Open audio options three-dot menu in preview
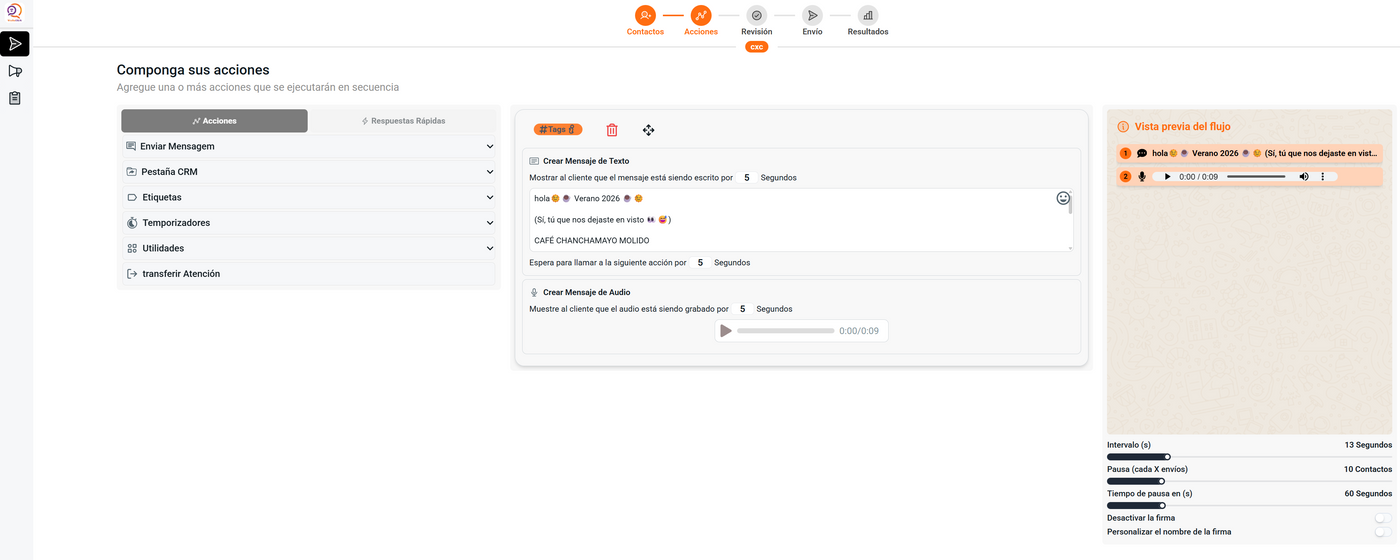This screenshot has width=1400, height=560. pyautogui.click(x=1323, y=177)
